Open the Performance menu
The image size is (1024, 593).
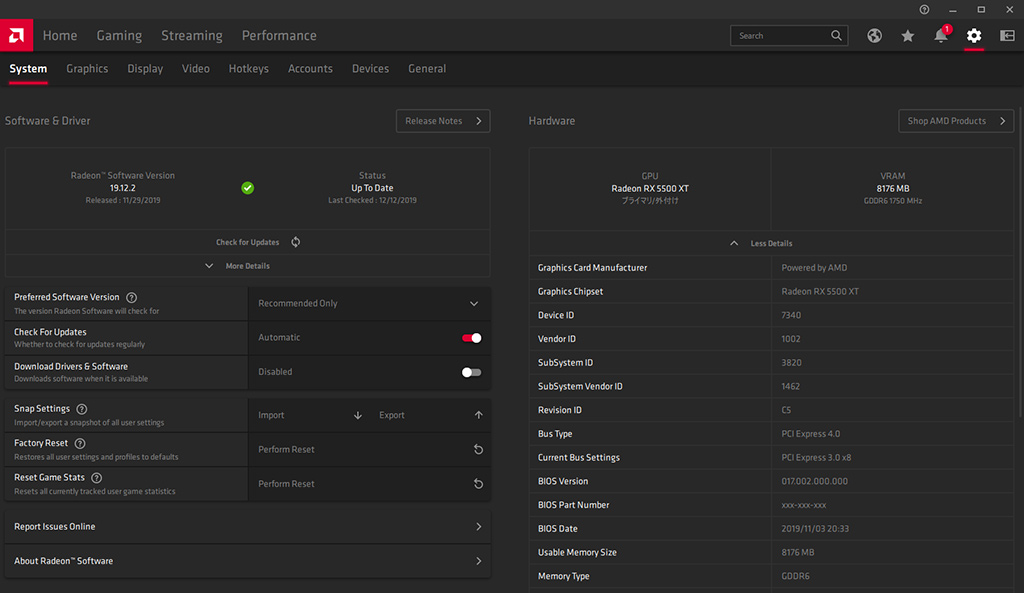[279, 36]
